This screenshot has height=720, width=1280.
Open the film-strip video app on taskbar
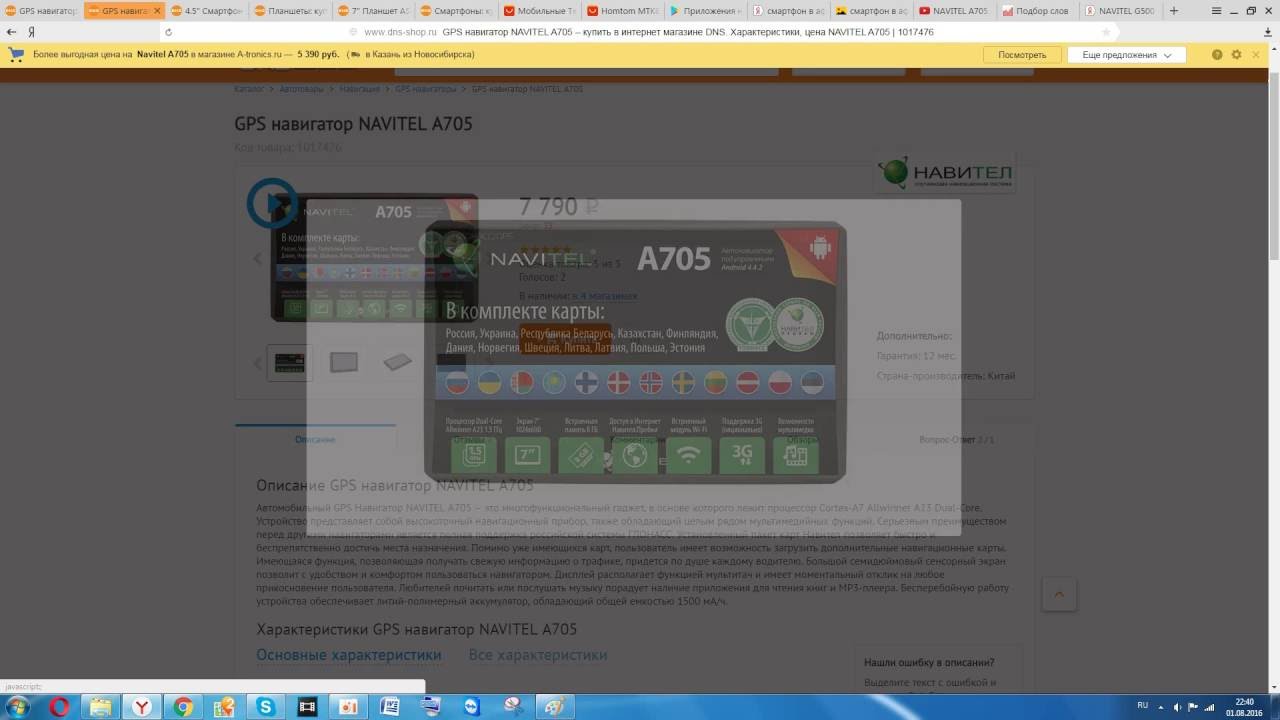click(307, 707)
